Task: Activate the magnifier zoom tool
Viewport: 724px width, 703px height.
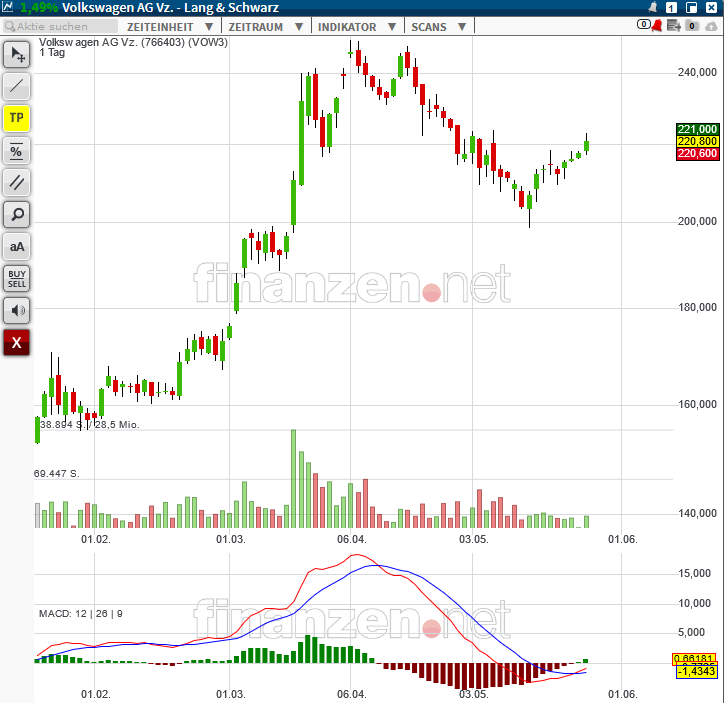Action: point(17,214)
